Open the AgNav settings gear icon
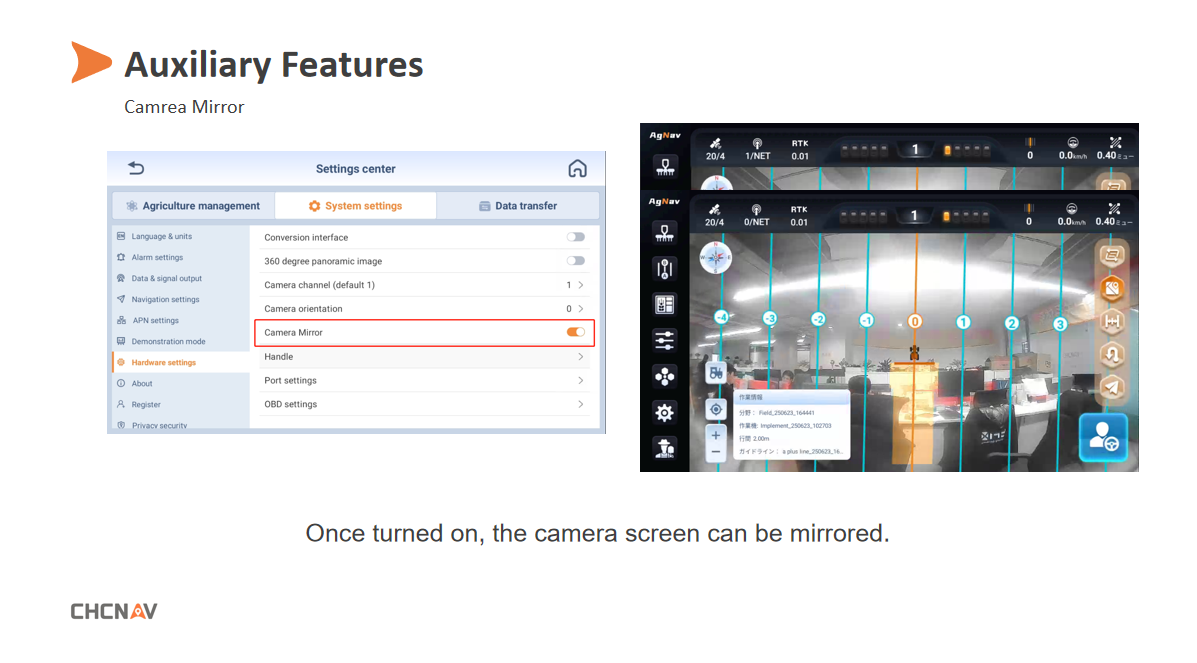1197x663 pixels. pos(665,412)
